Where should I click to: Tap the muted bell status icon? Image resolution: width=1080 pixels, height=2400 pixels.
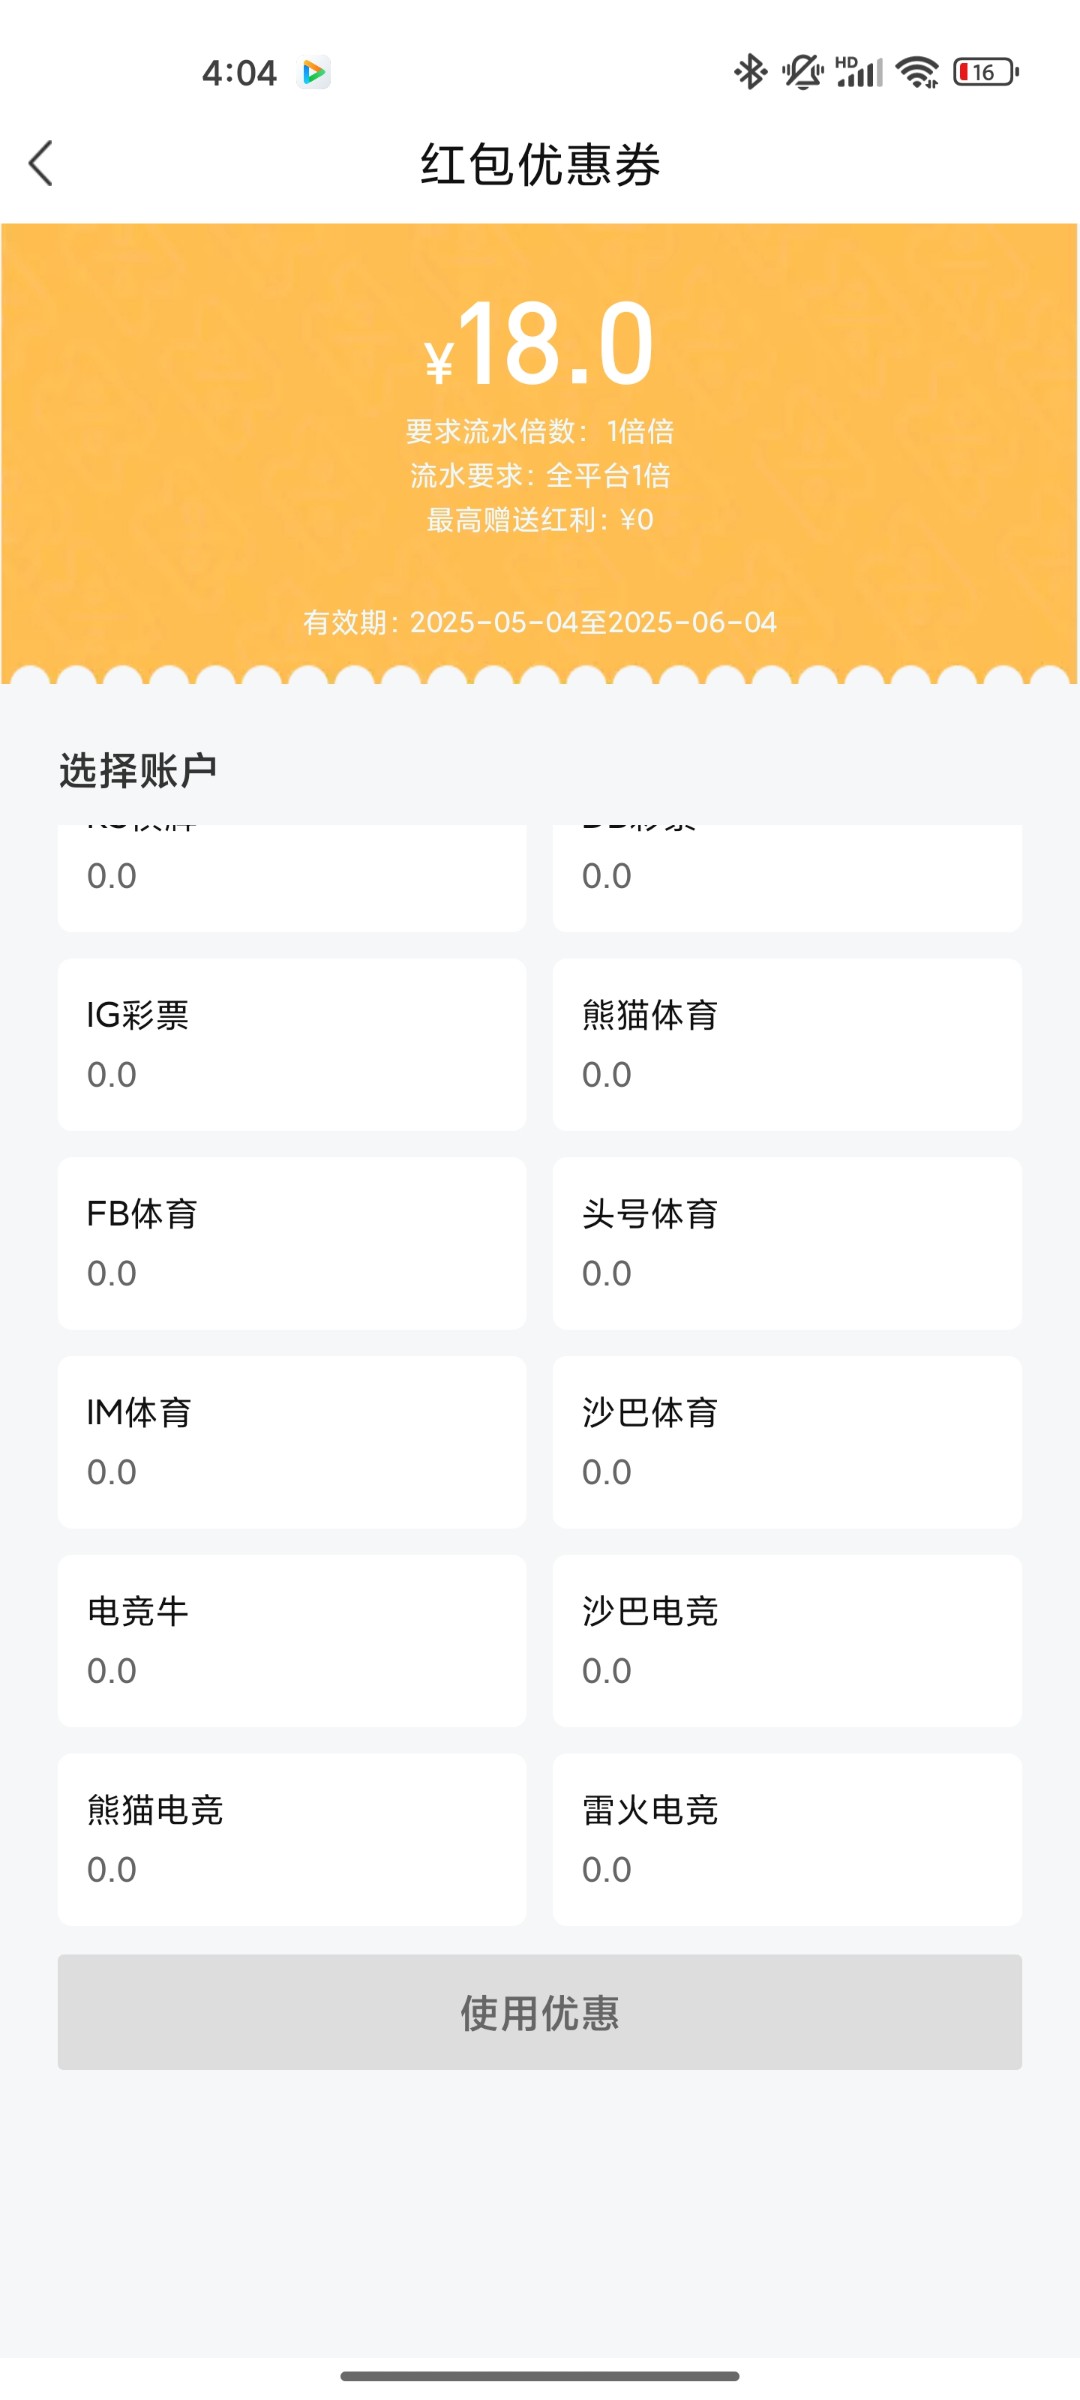point(802,72)
